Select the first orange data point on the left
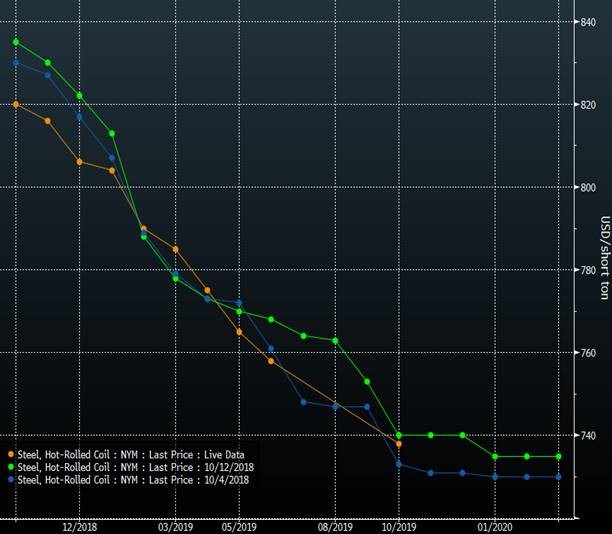Screen dimensions: 612x534 tap(16, 104)
